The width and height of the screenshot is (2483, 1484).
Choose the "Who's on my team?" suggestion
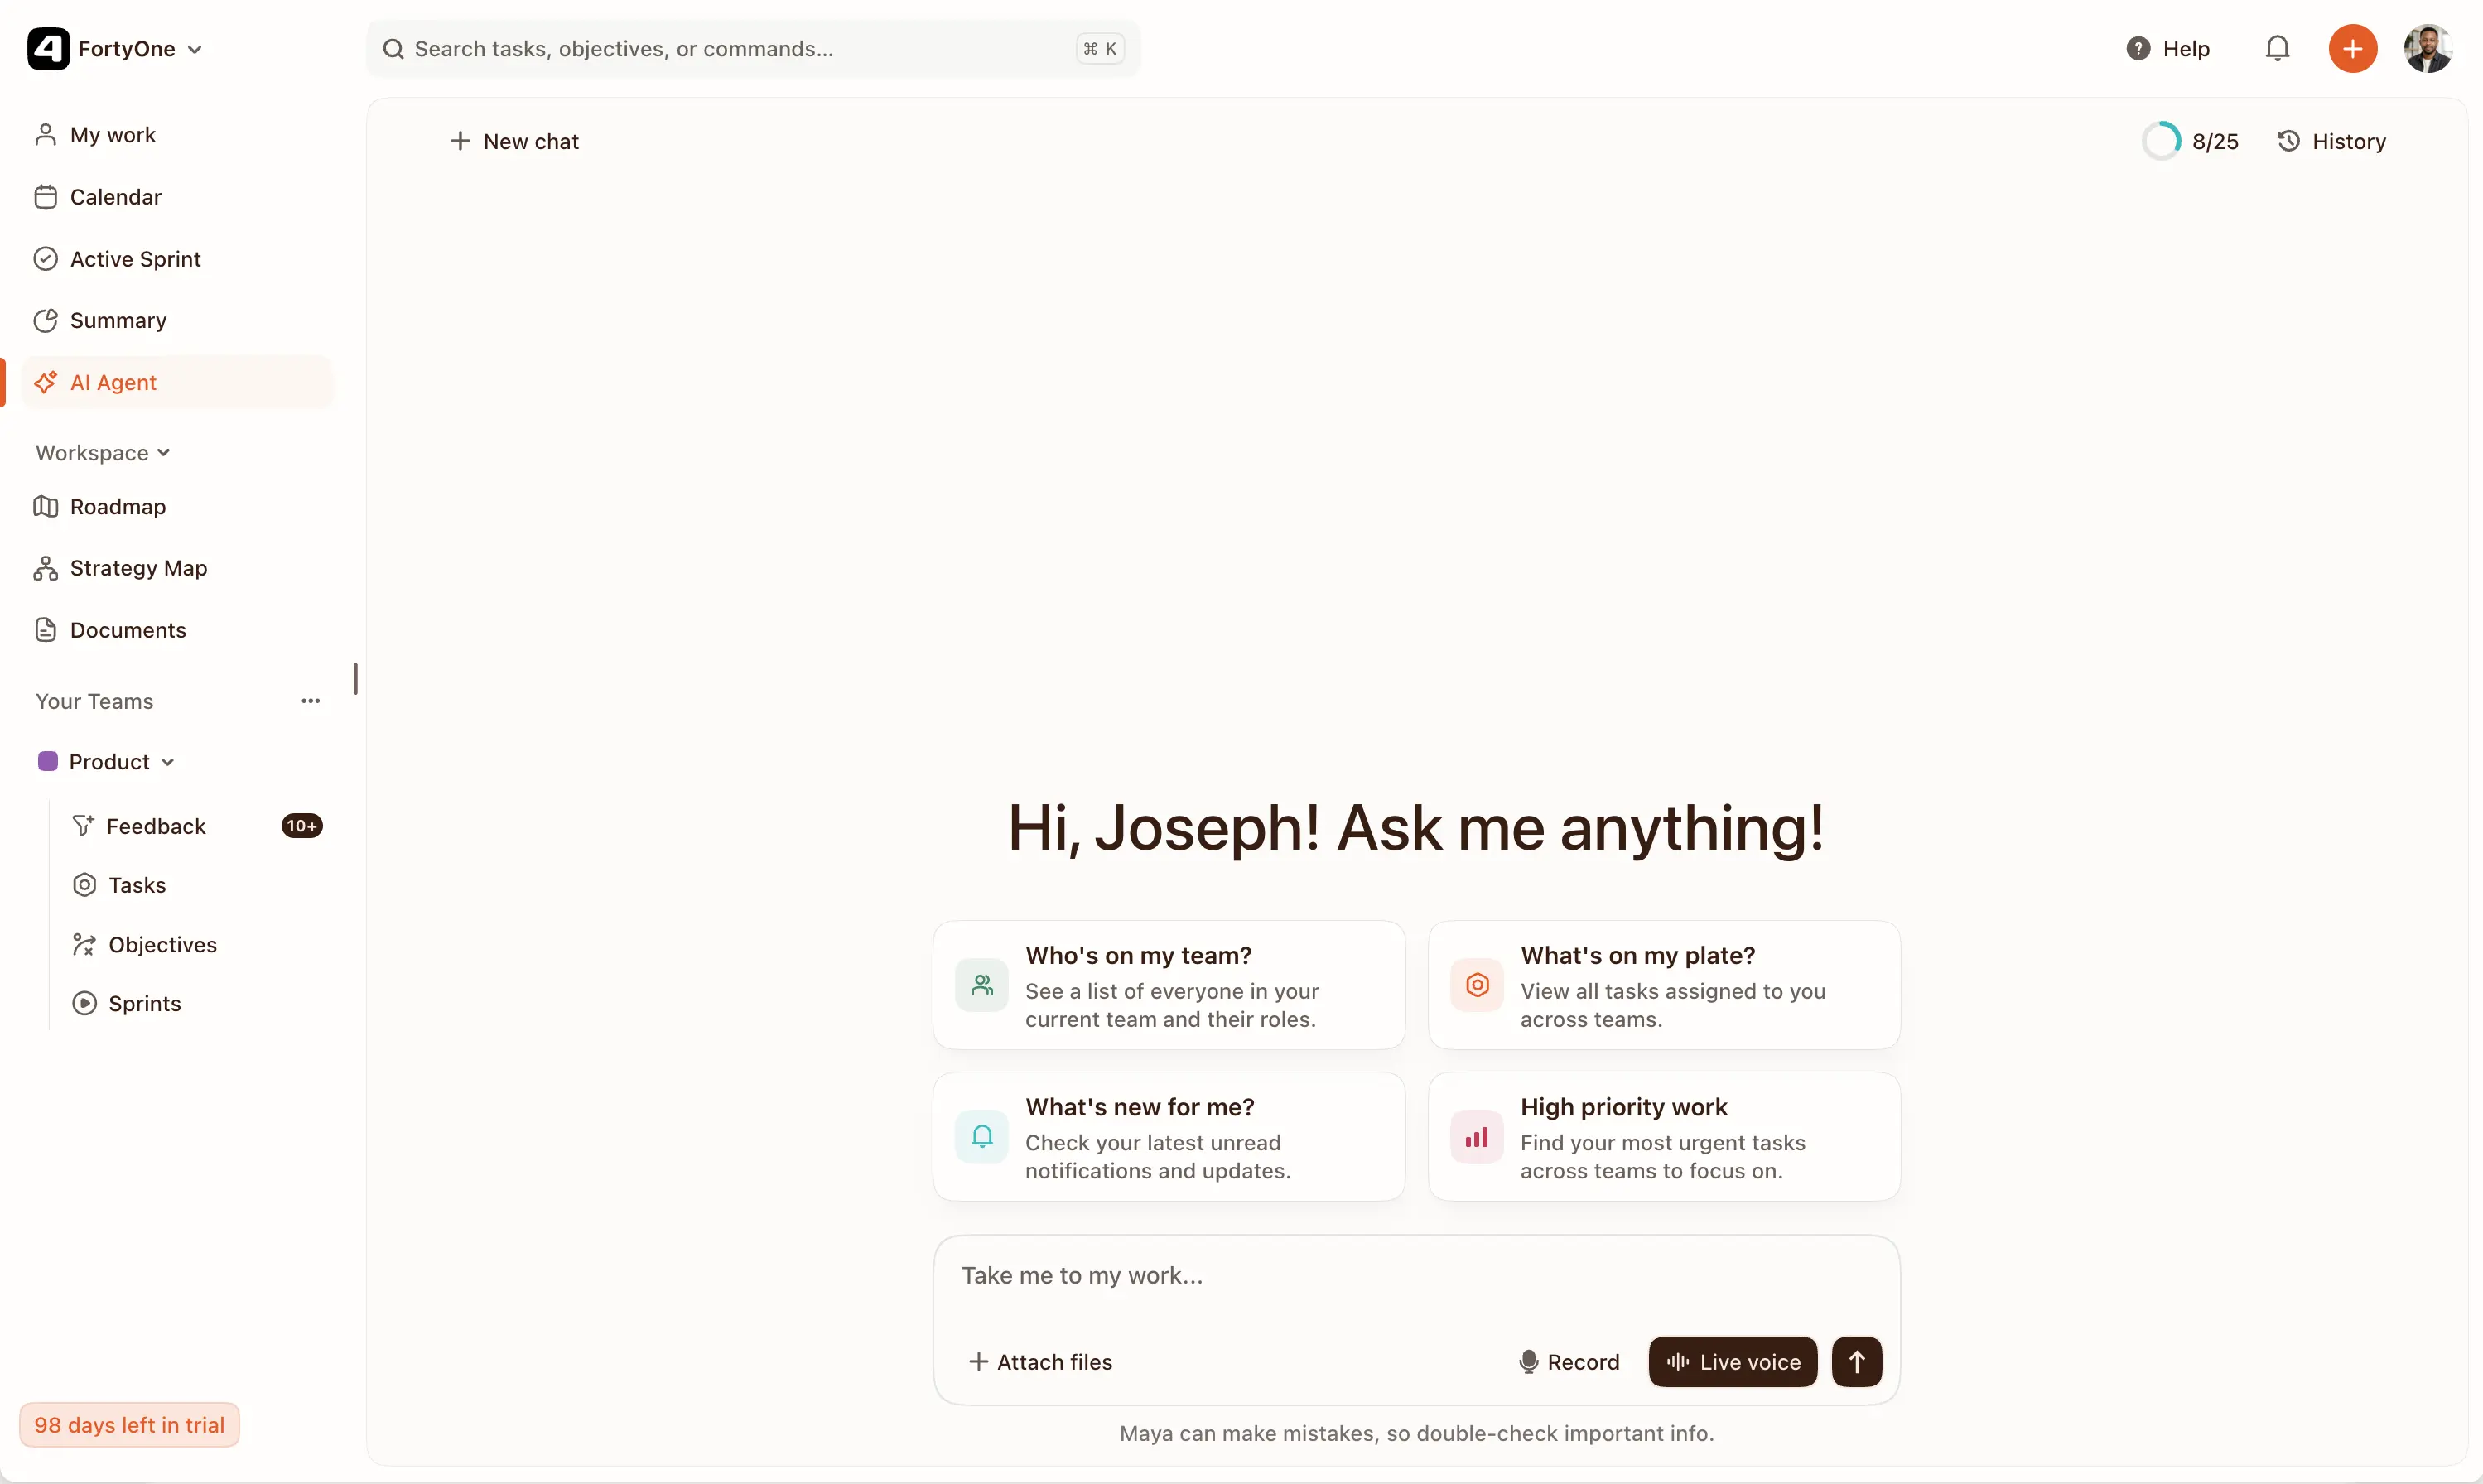pos(1169,985)
